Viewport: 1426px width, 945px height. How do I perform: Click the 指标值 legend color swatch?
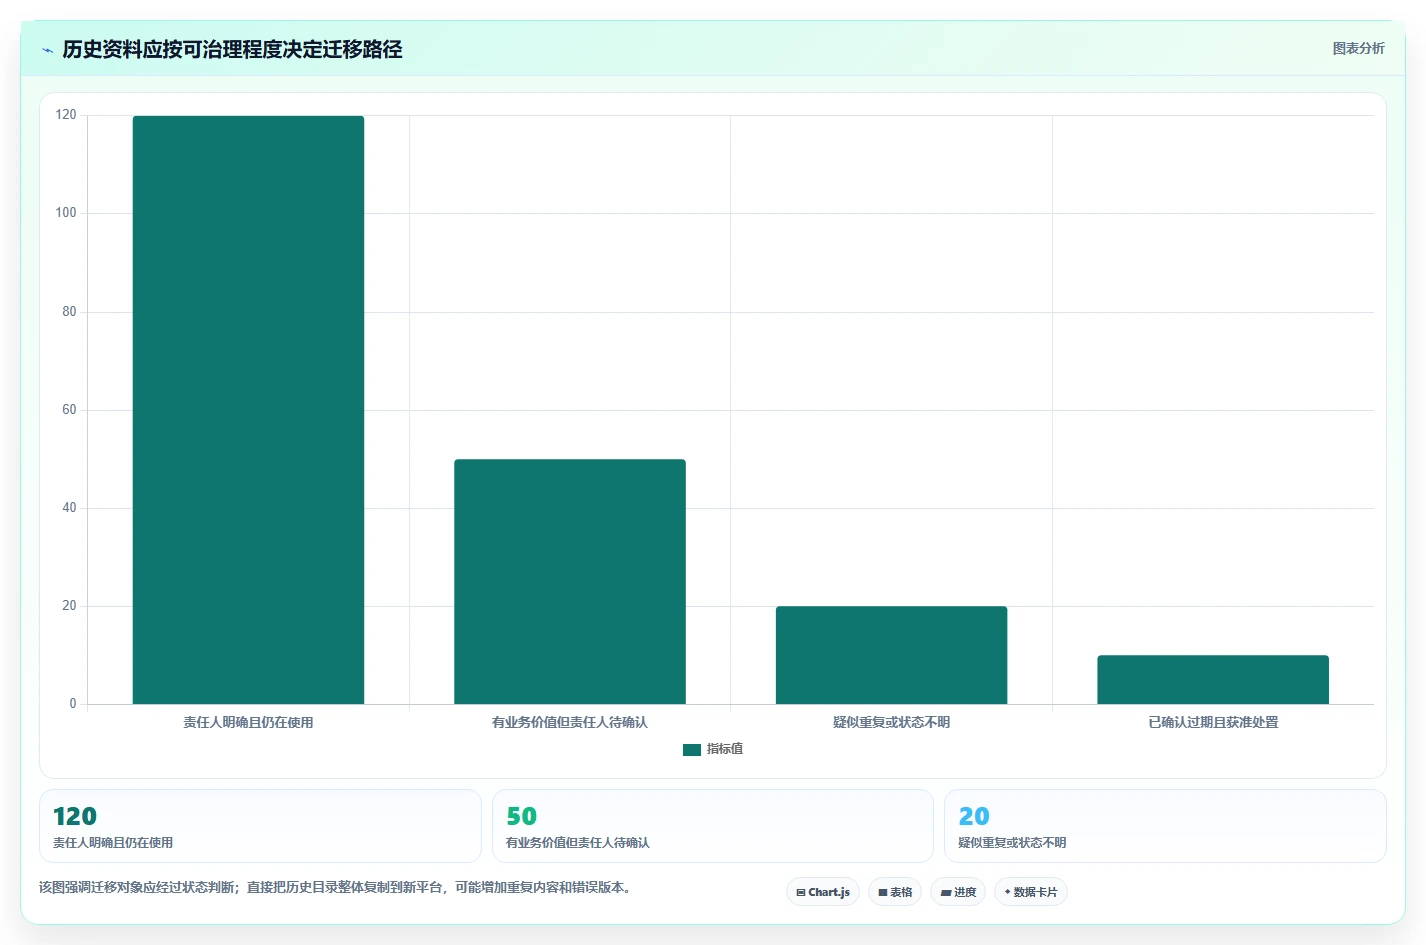click(x=692, y=750)
